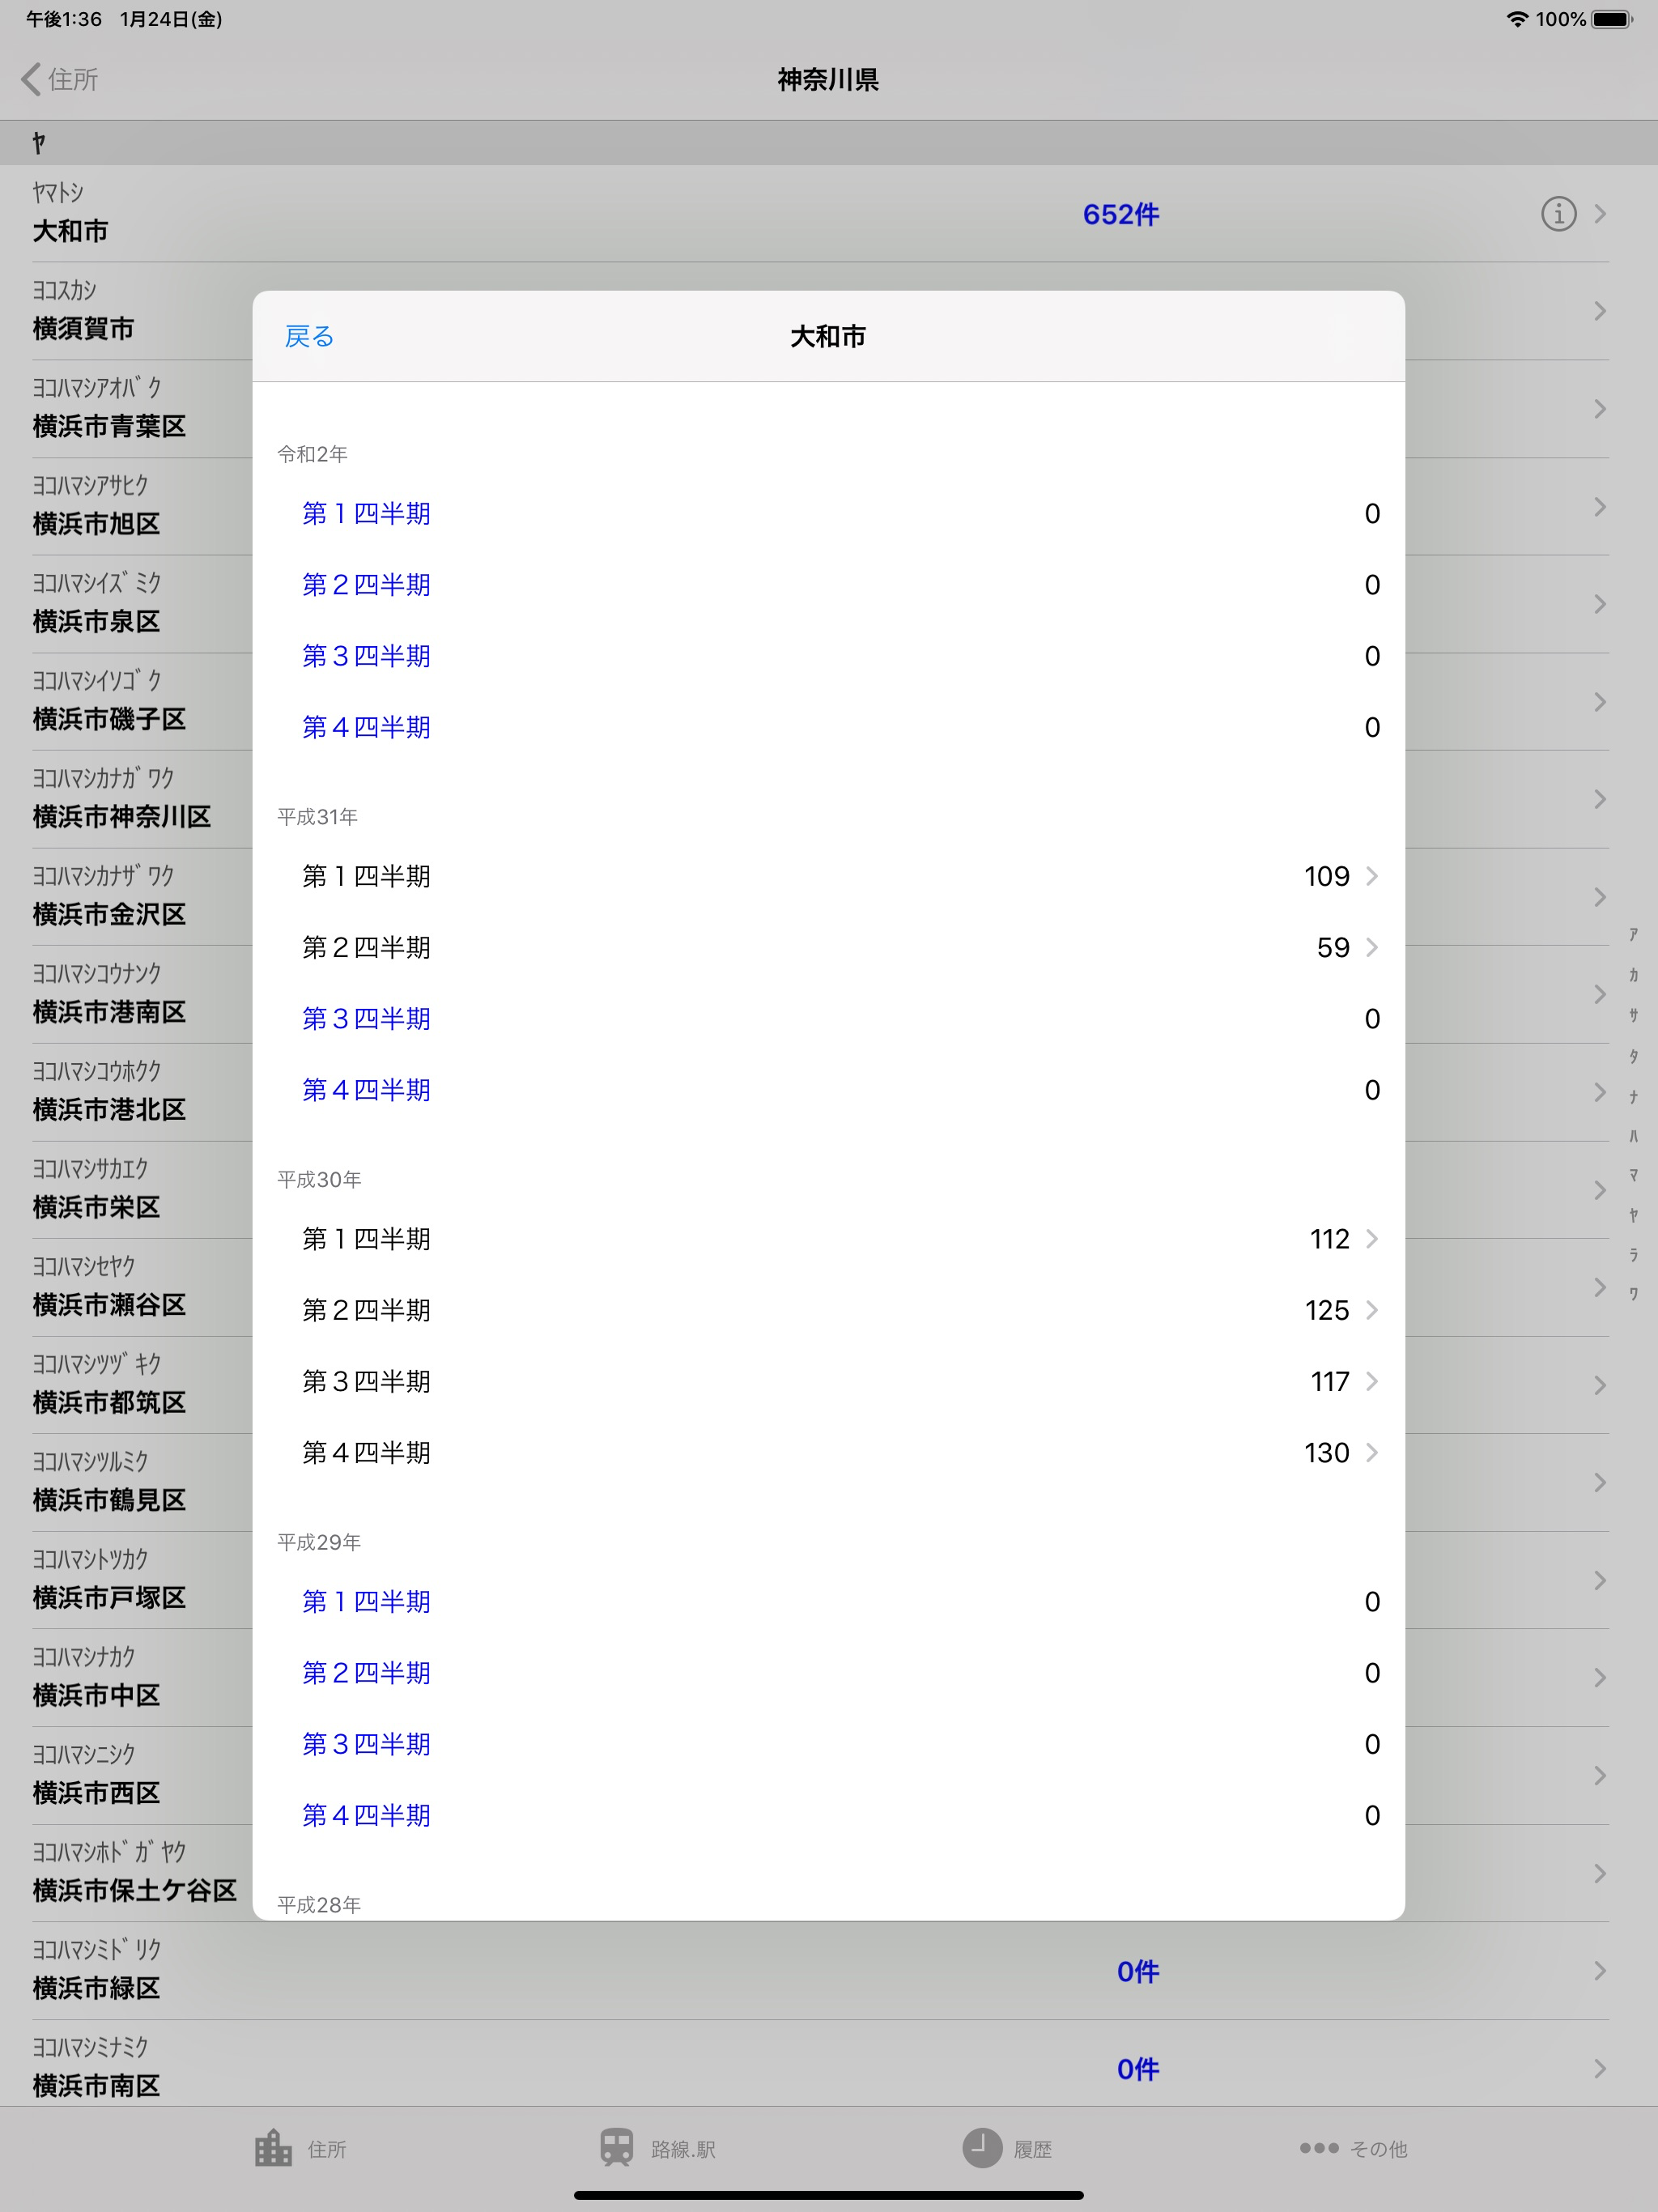The width and height of the screenshot is (1658, 2212).
Task: Open the 住所 building tab icon
Action: pos(273,2148)
